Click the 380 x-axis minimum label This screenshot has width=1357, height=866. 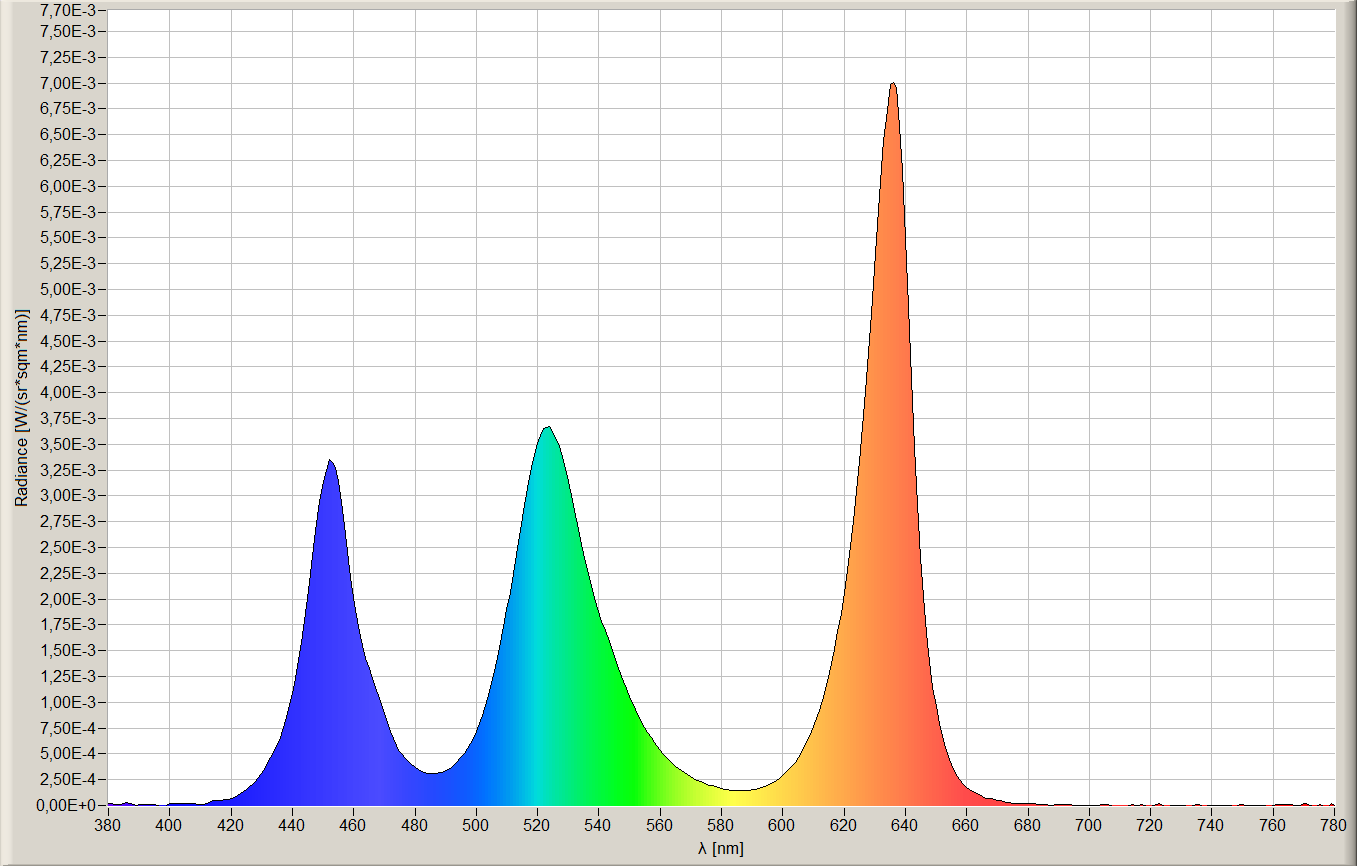pos(108,825)
